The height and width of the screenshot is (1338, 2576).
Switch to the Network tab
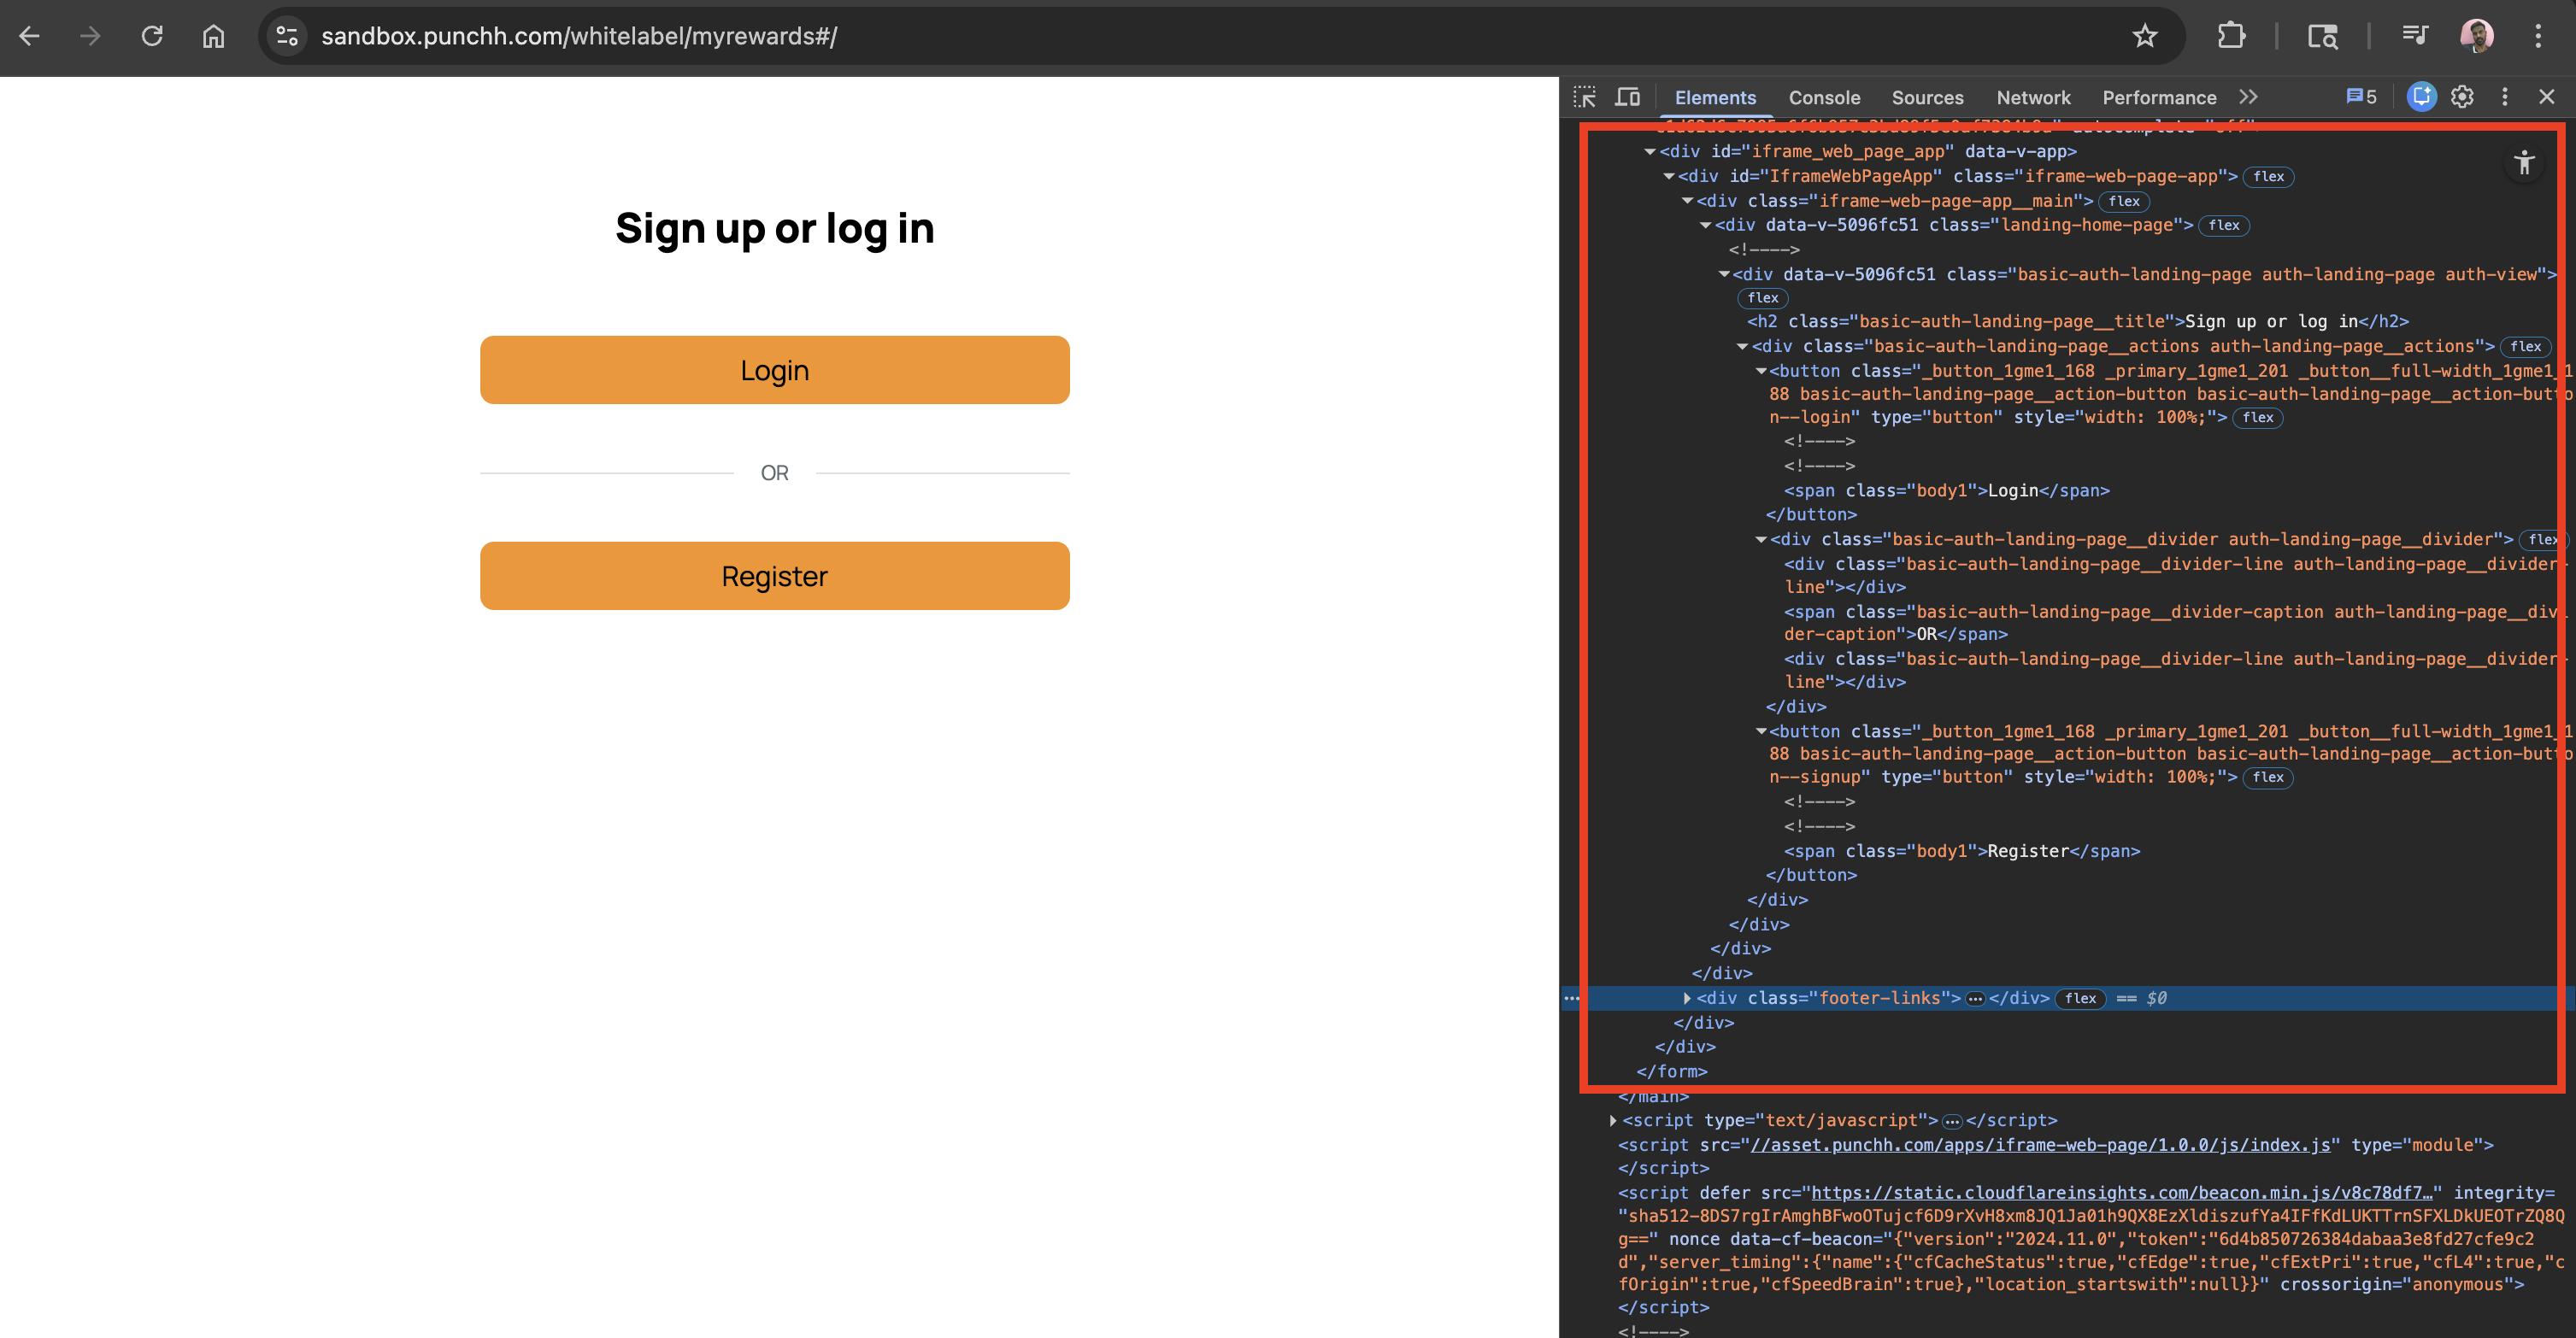(x=2033, y=97)
